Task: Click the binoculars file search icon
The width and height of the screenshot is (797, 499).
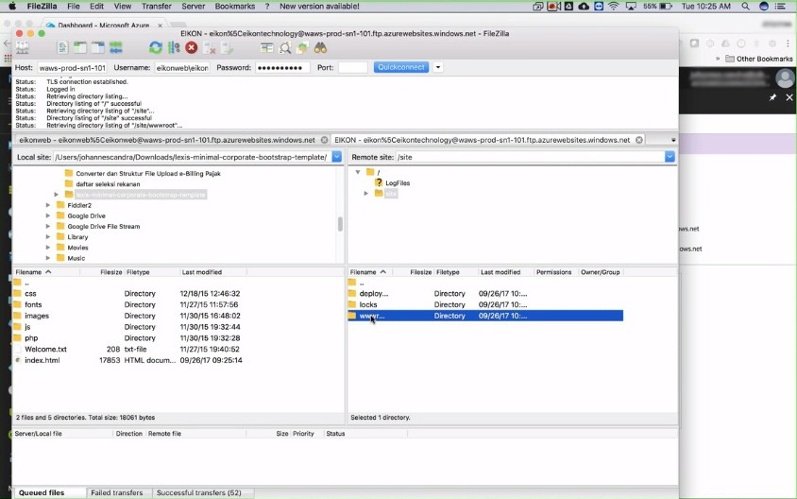Action: tap(320, 48)
